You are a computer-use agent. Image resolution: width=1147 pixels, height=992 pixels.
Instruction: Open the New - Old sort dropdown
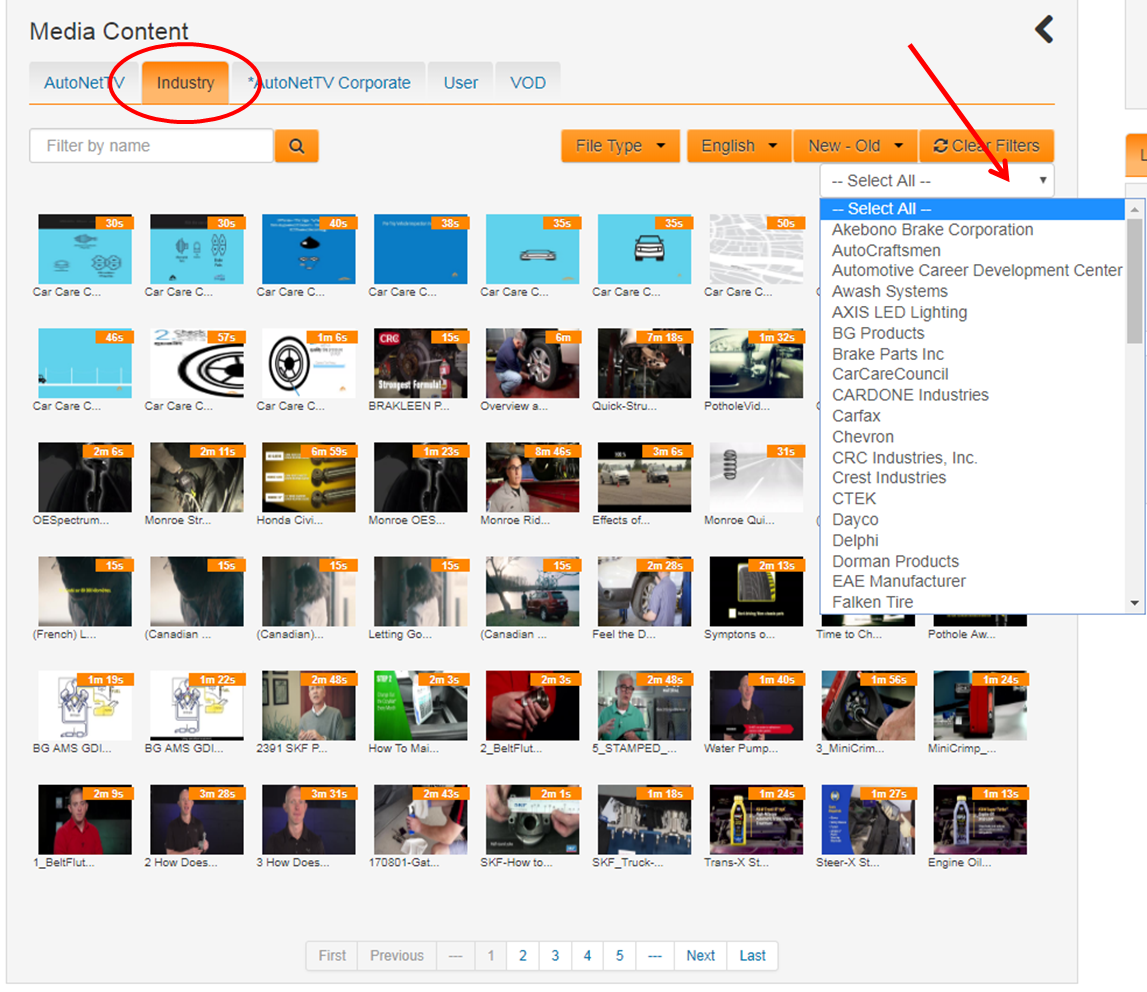855,146
